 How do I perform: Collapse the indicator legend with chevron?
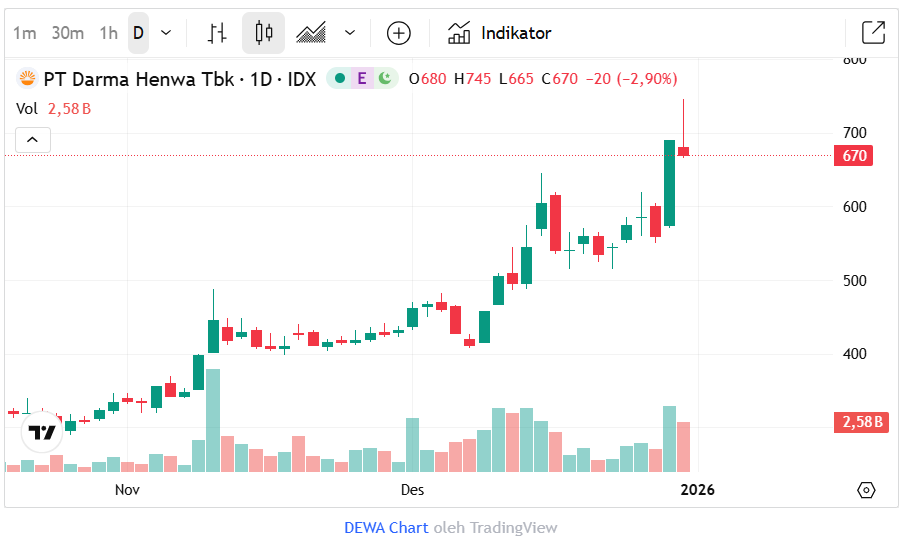[x=32, y=140]
